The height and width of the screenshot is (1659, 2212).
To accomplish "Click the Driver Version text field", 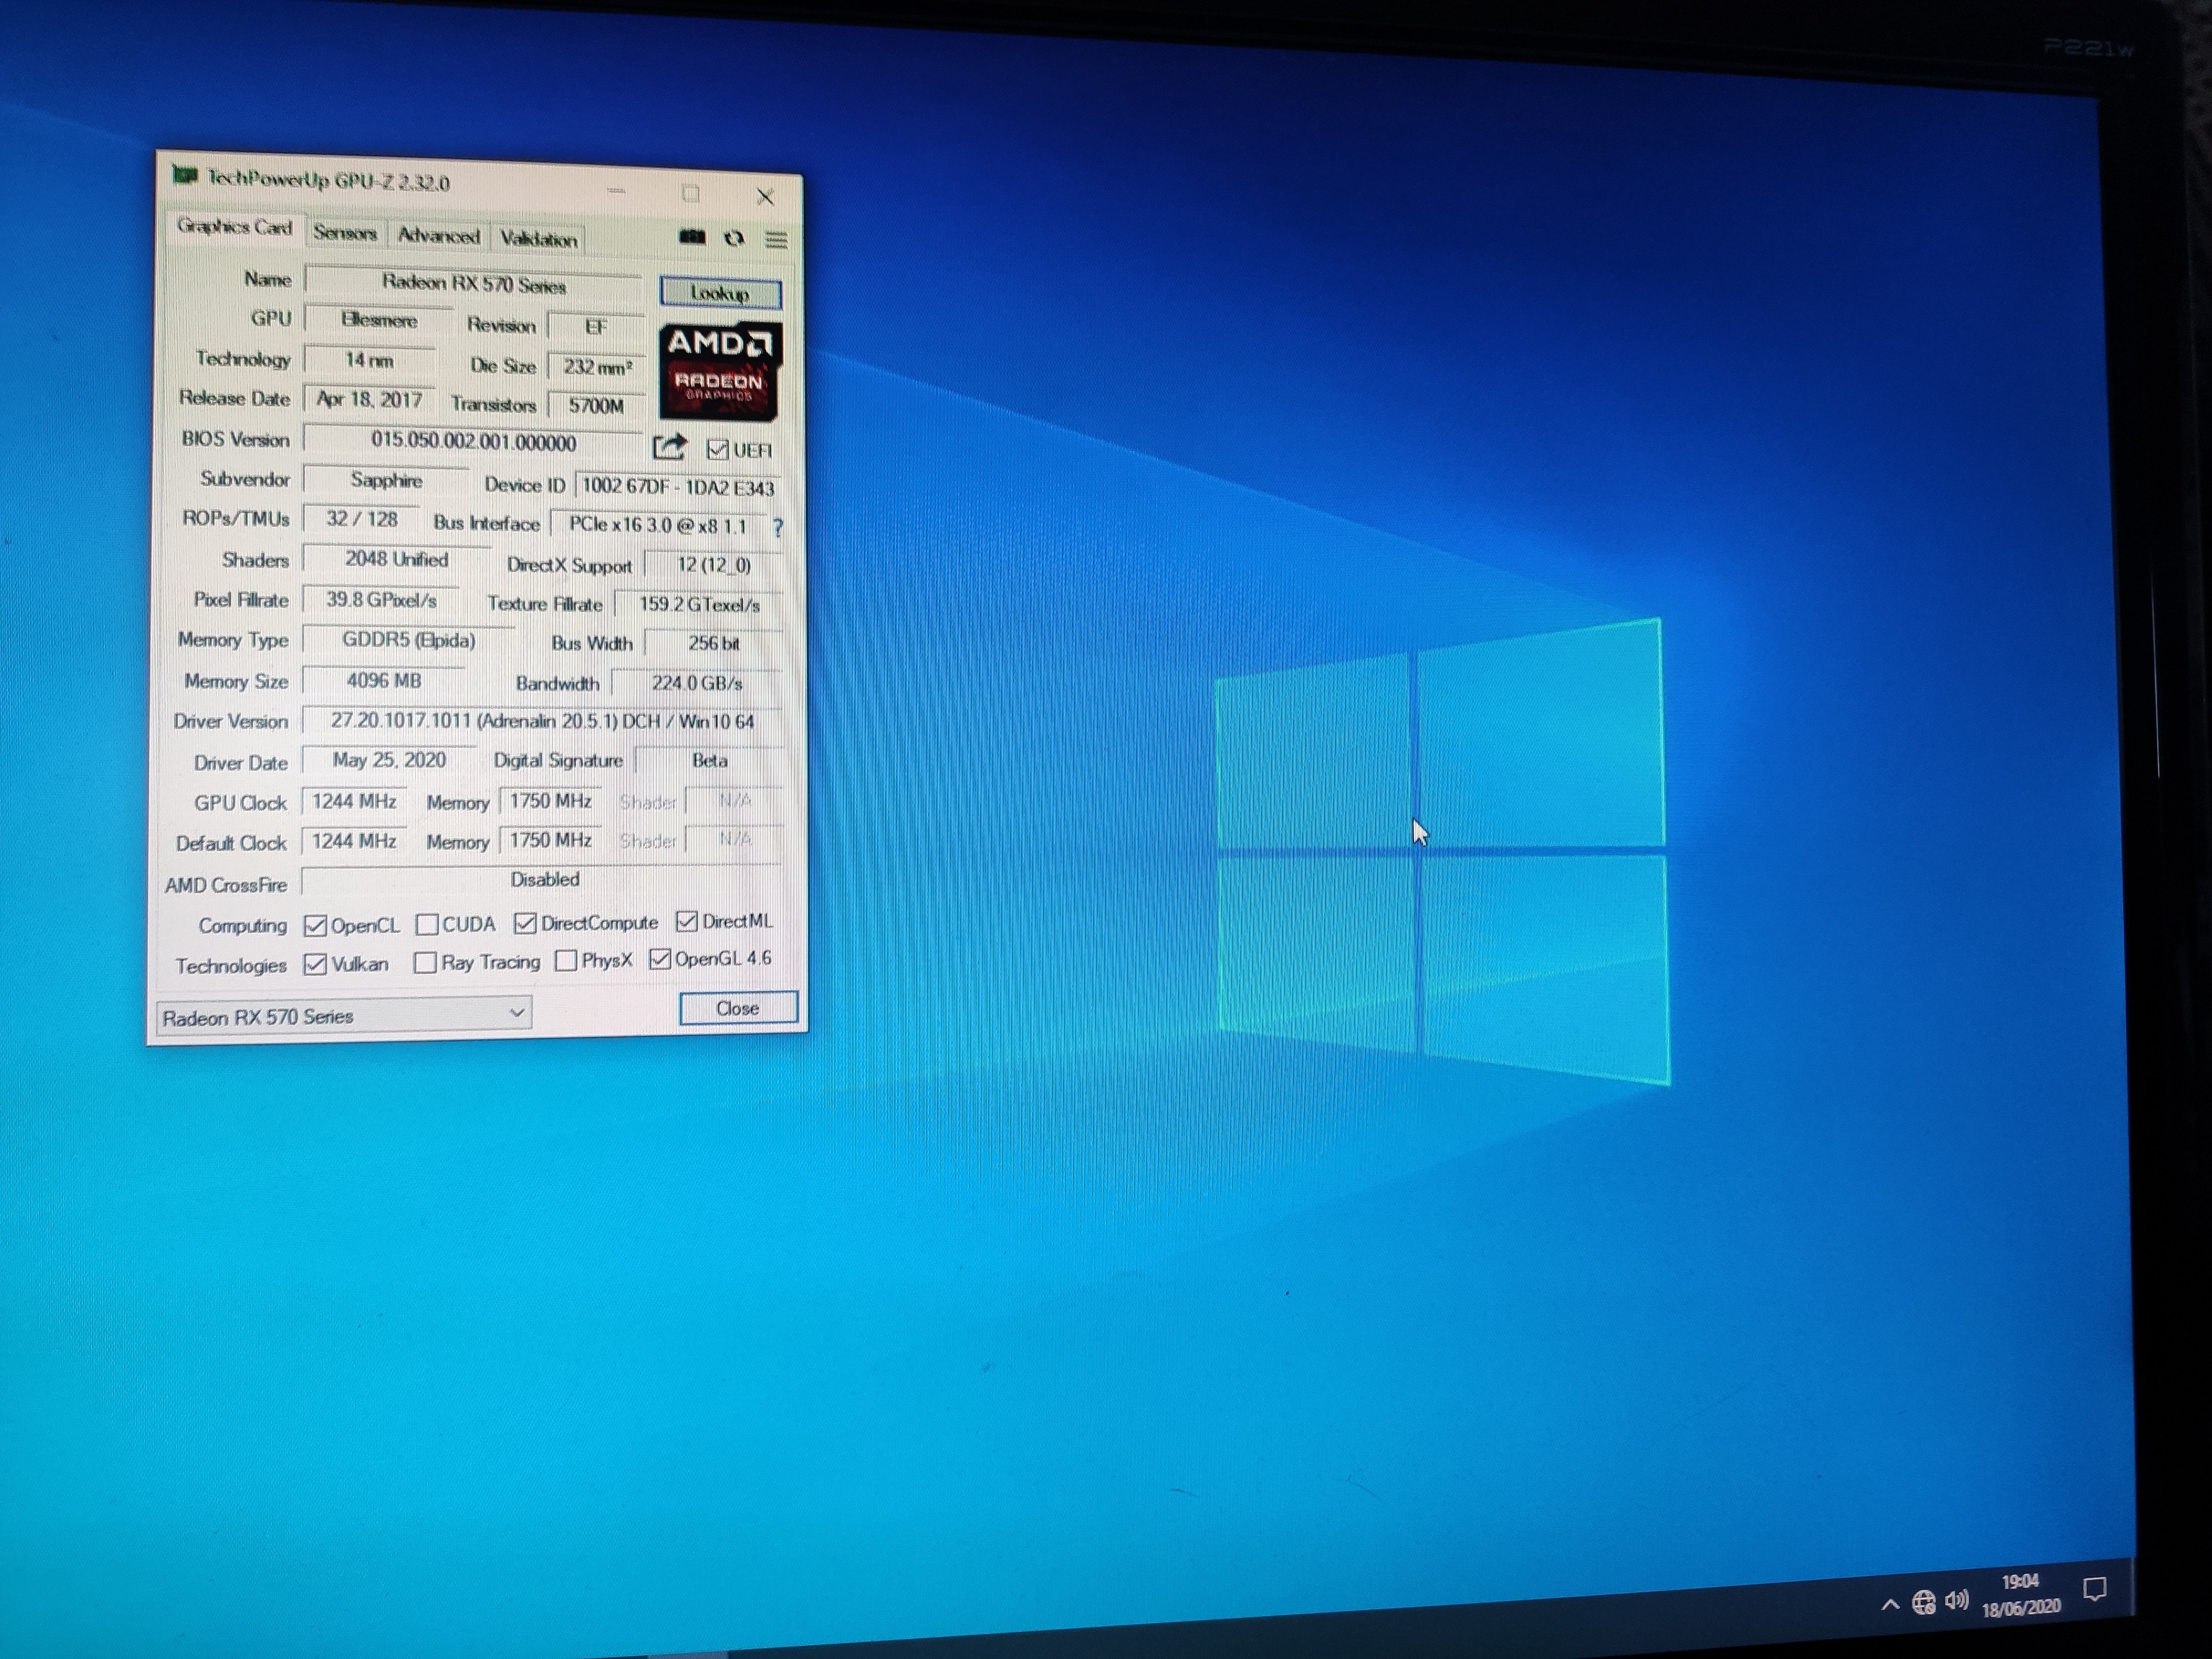I will pos(542,721).
